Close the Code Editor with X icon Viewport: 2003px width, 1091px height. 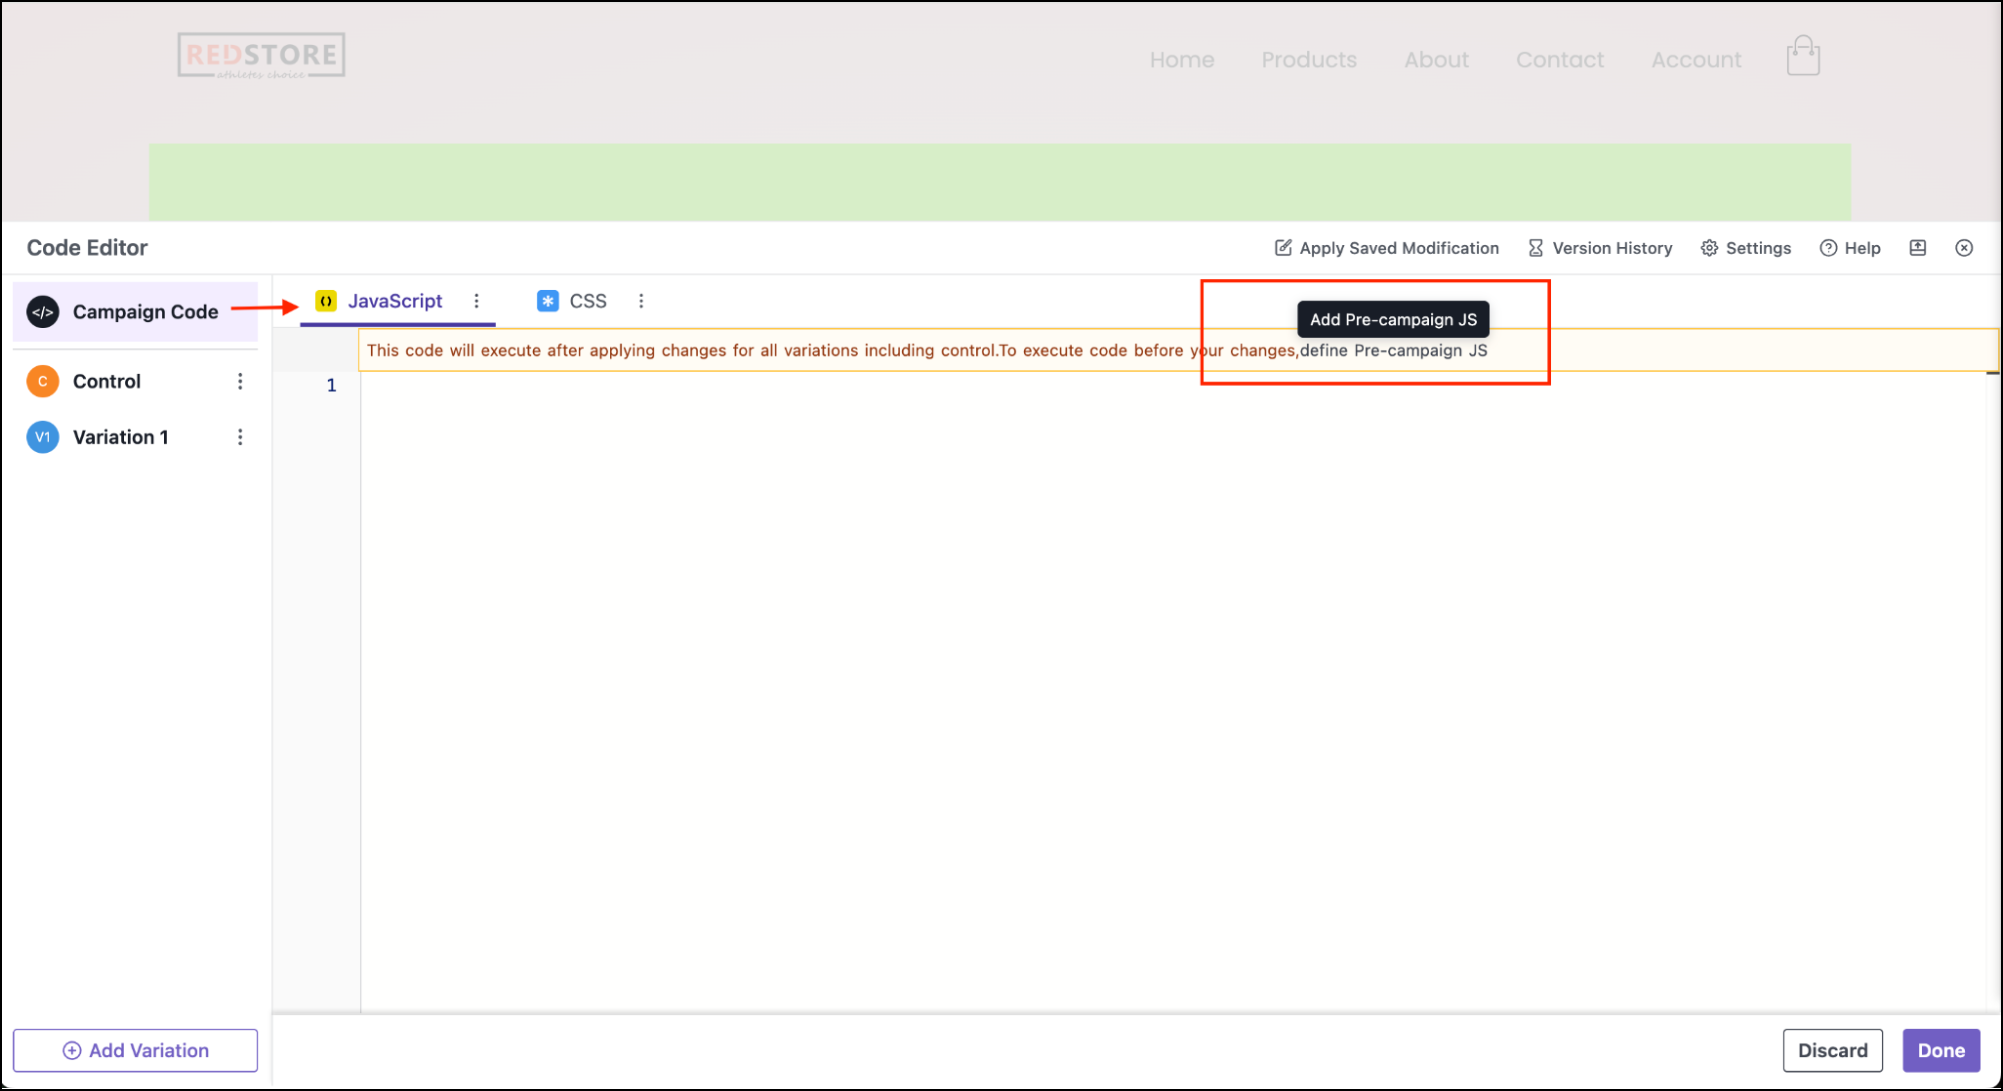click(1964, 248)
